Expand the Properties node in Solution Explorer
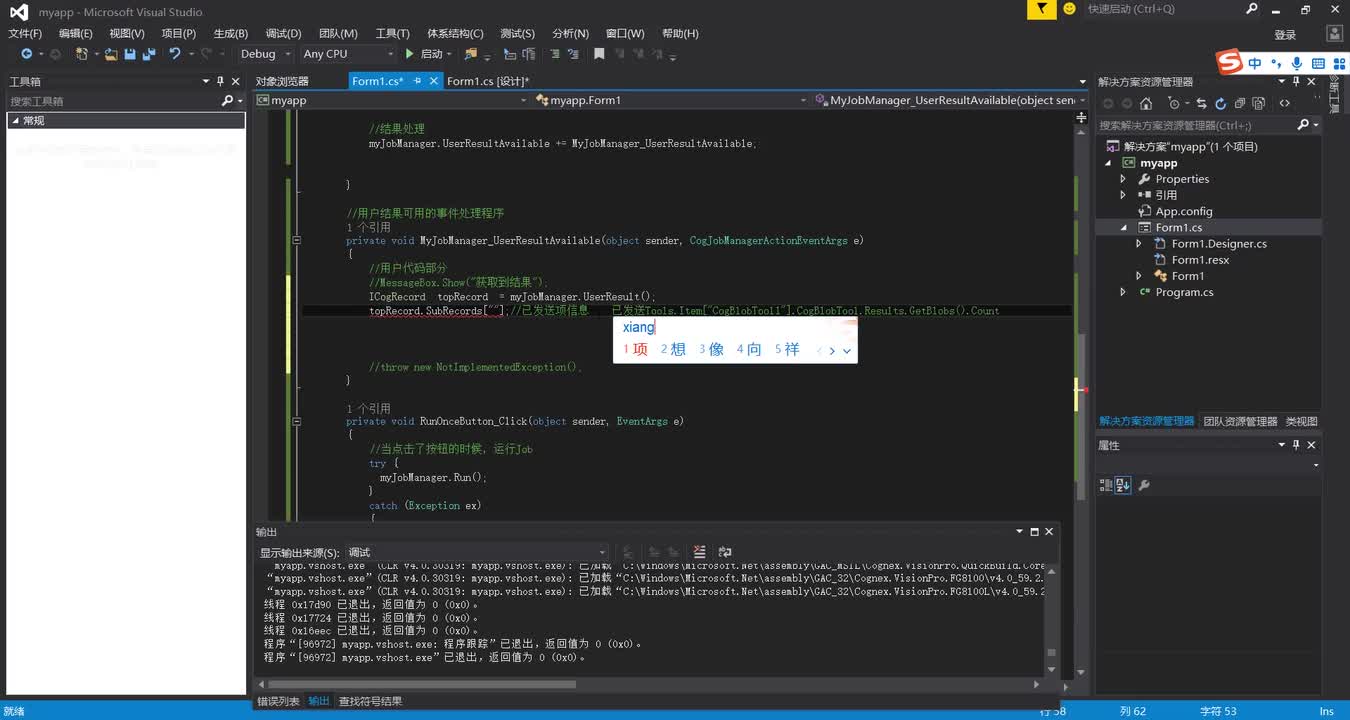This screenshot has width=1350, height=720. (x=1123, y=179)
